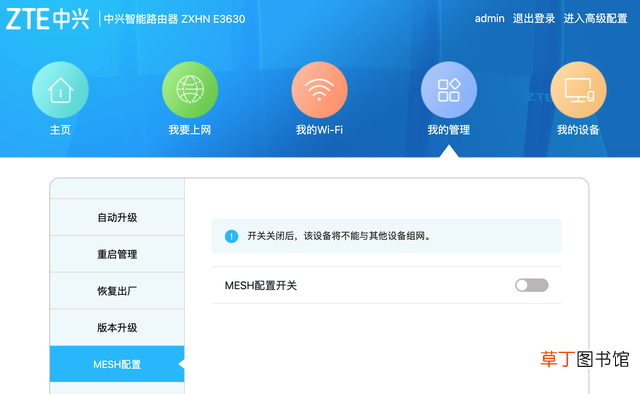640x394 pixels.
Task: Open the 我的Wi-Fi wireless icon
Action: point(320,90)
